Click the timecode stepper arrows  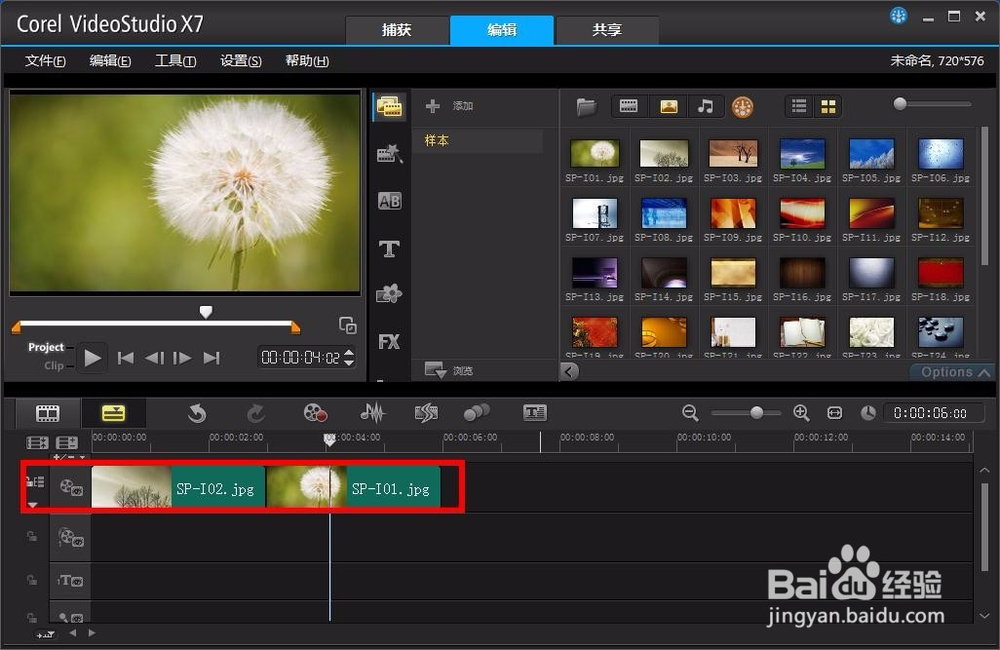(349, 357)
